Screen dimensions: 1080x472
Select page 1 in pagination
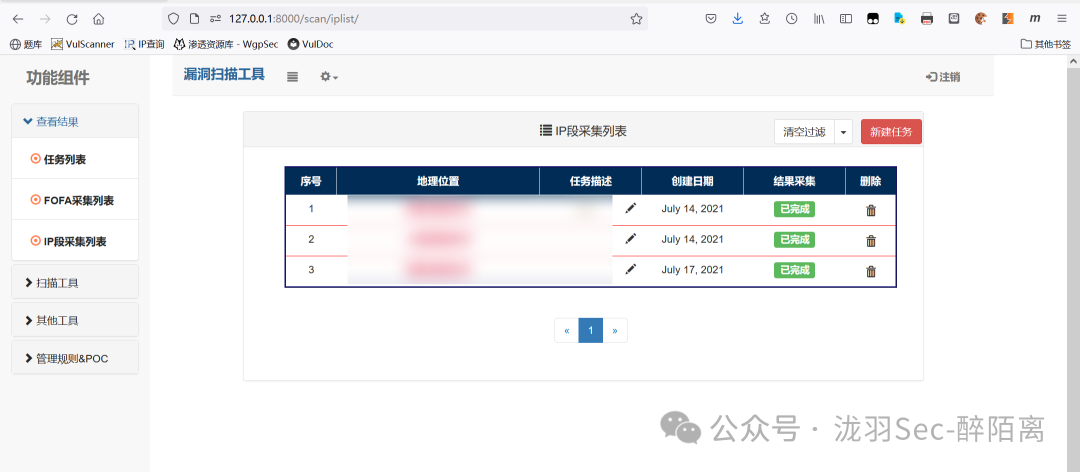point(591,330)
